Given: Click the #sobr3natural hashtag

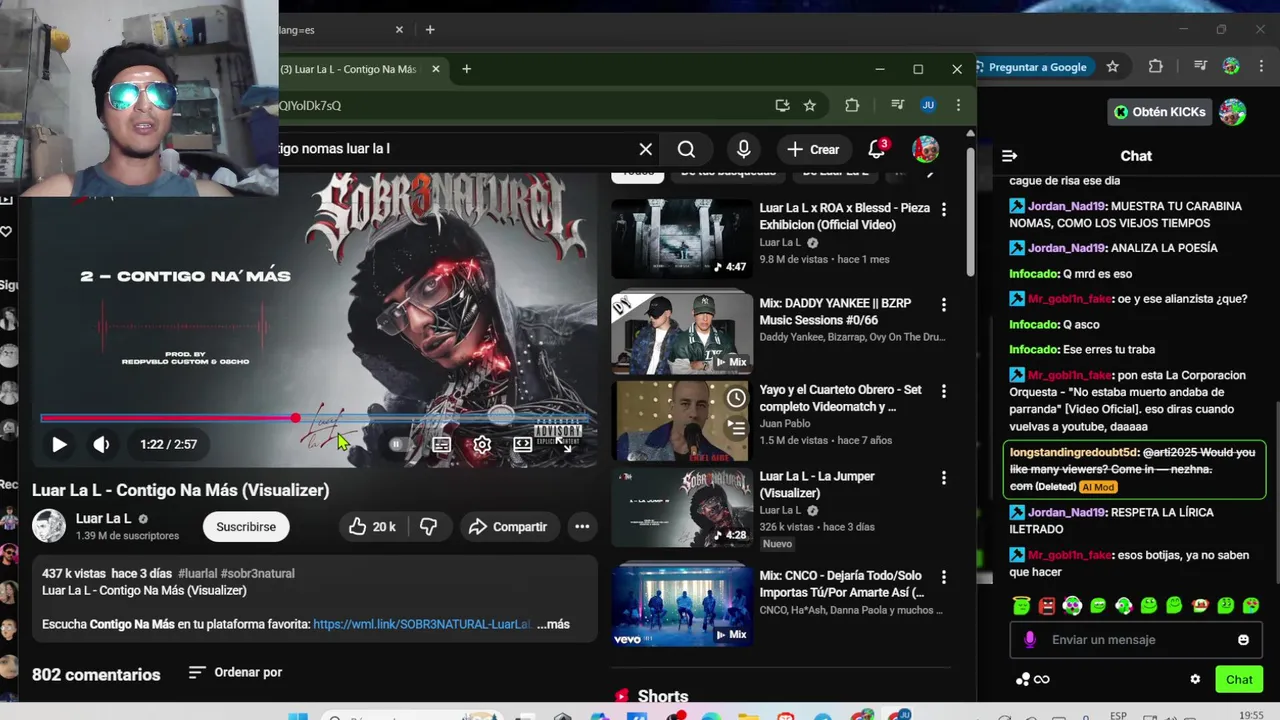Looking at the screenshot, I should (x=258, y=573).
